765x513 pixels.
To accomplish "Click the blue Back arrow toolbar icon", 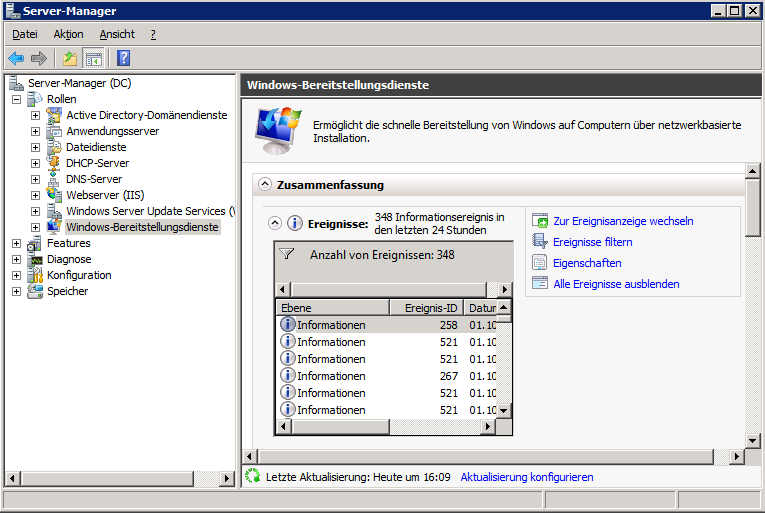I will [x=16, y=59].
